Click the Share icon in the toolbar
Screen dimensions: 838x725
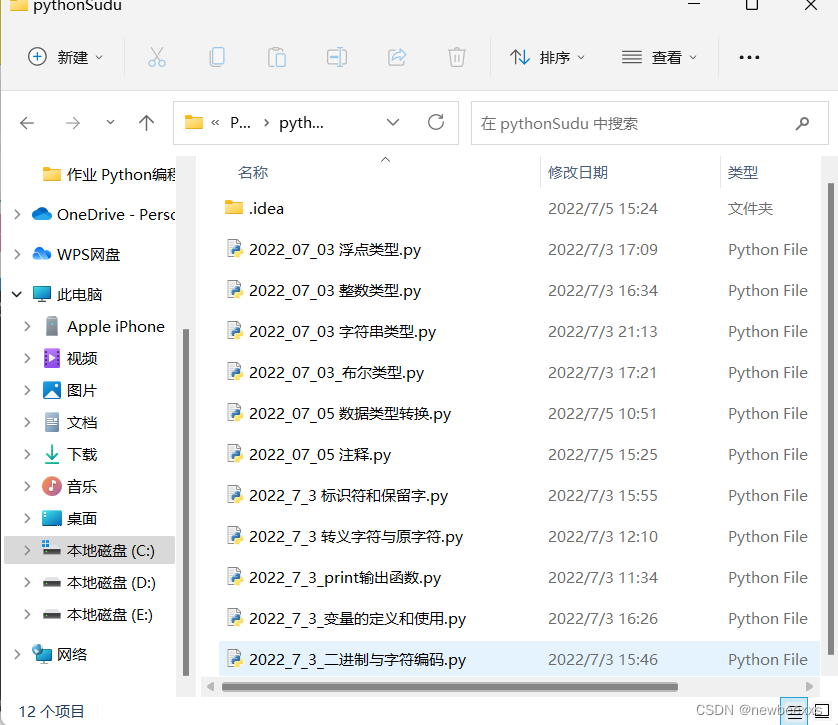[396, 57]
